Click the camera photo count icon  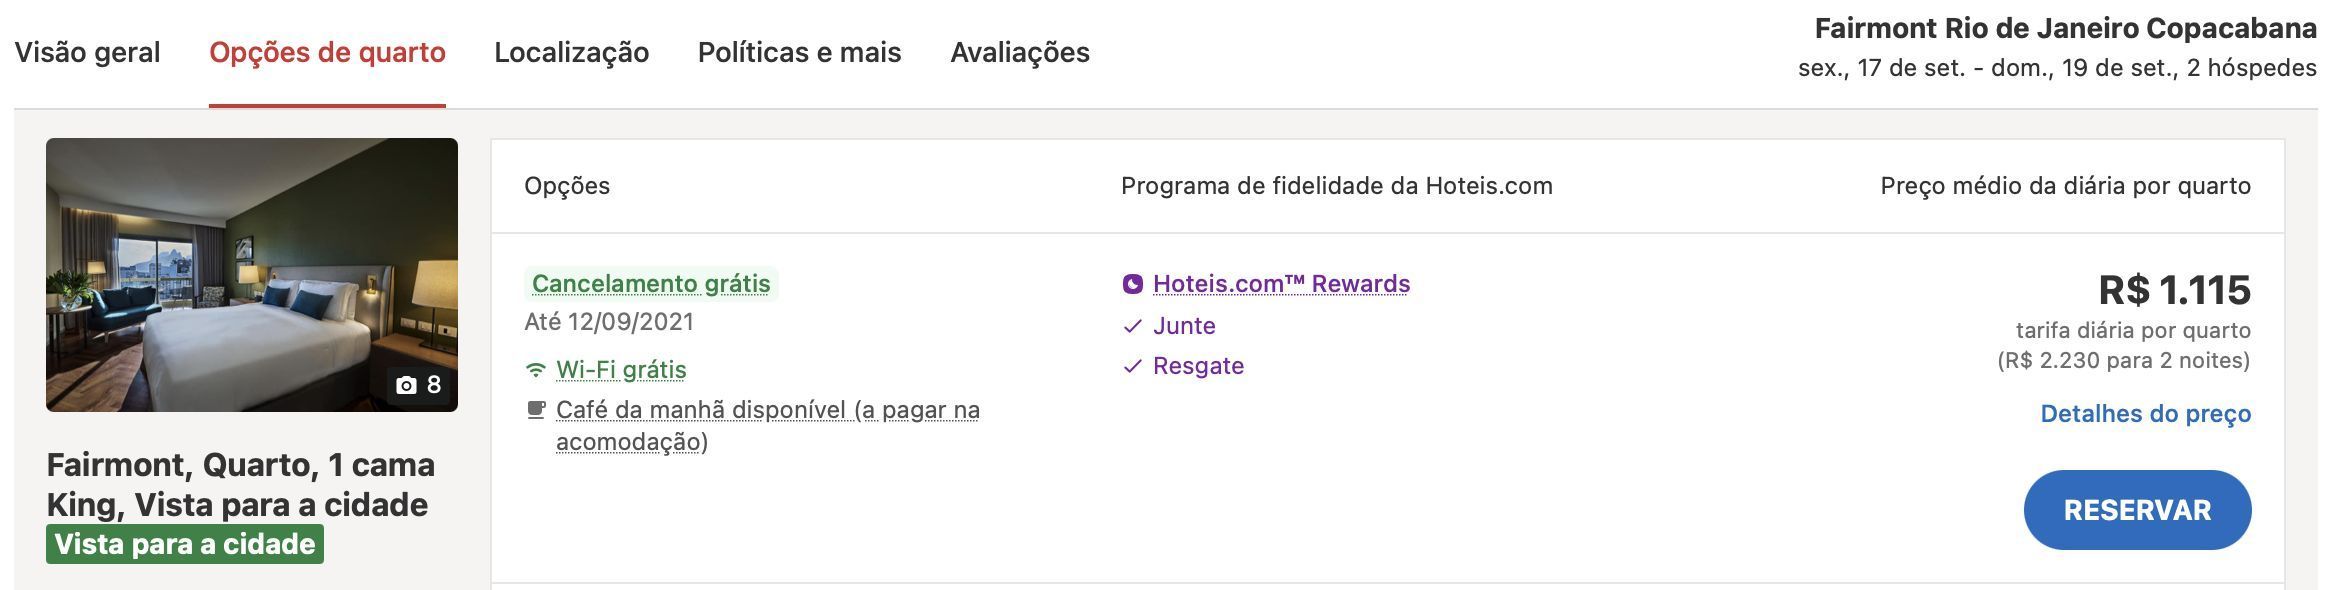coord(406,385)
